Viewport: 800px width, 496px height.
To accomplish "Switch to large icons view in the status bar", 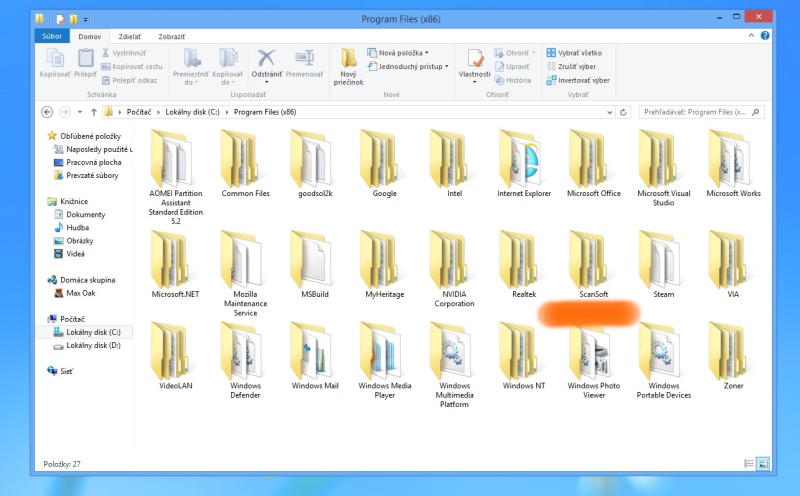I will (763, 464).
